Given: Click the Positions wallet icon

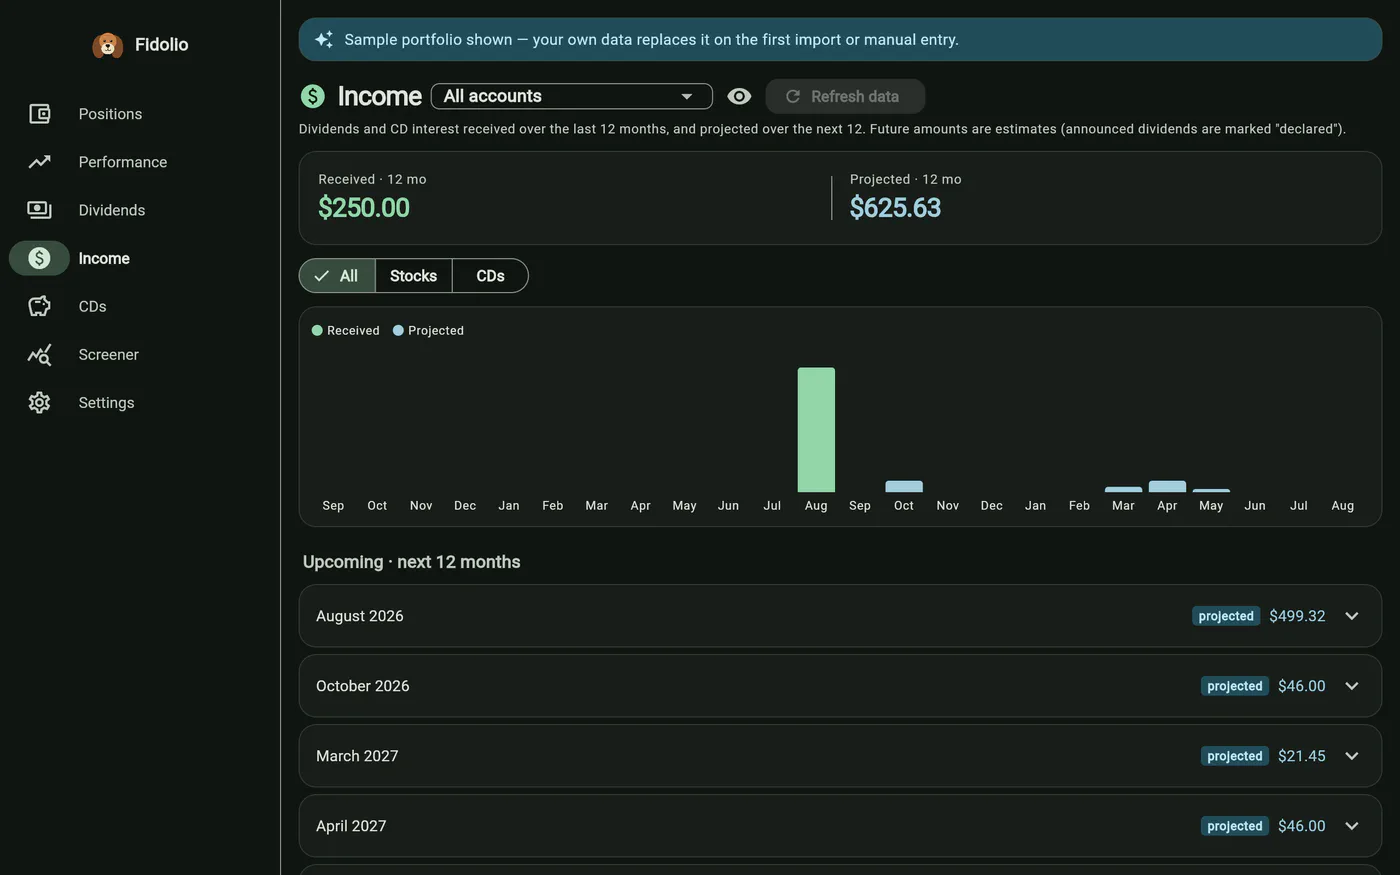Looking at the screenshot, I should coord(39,114).
